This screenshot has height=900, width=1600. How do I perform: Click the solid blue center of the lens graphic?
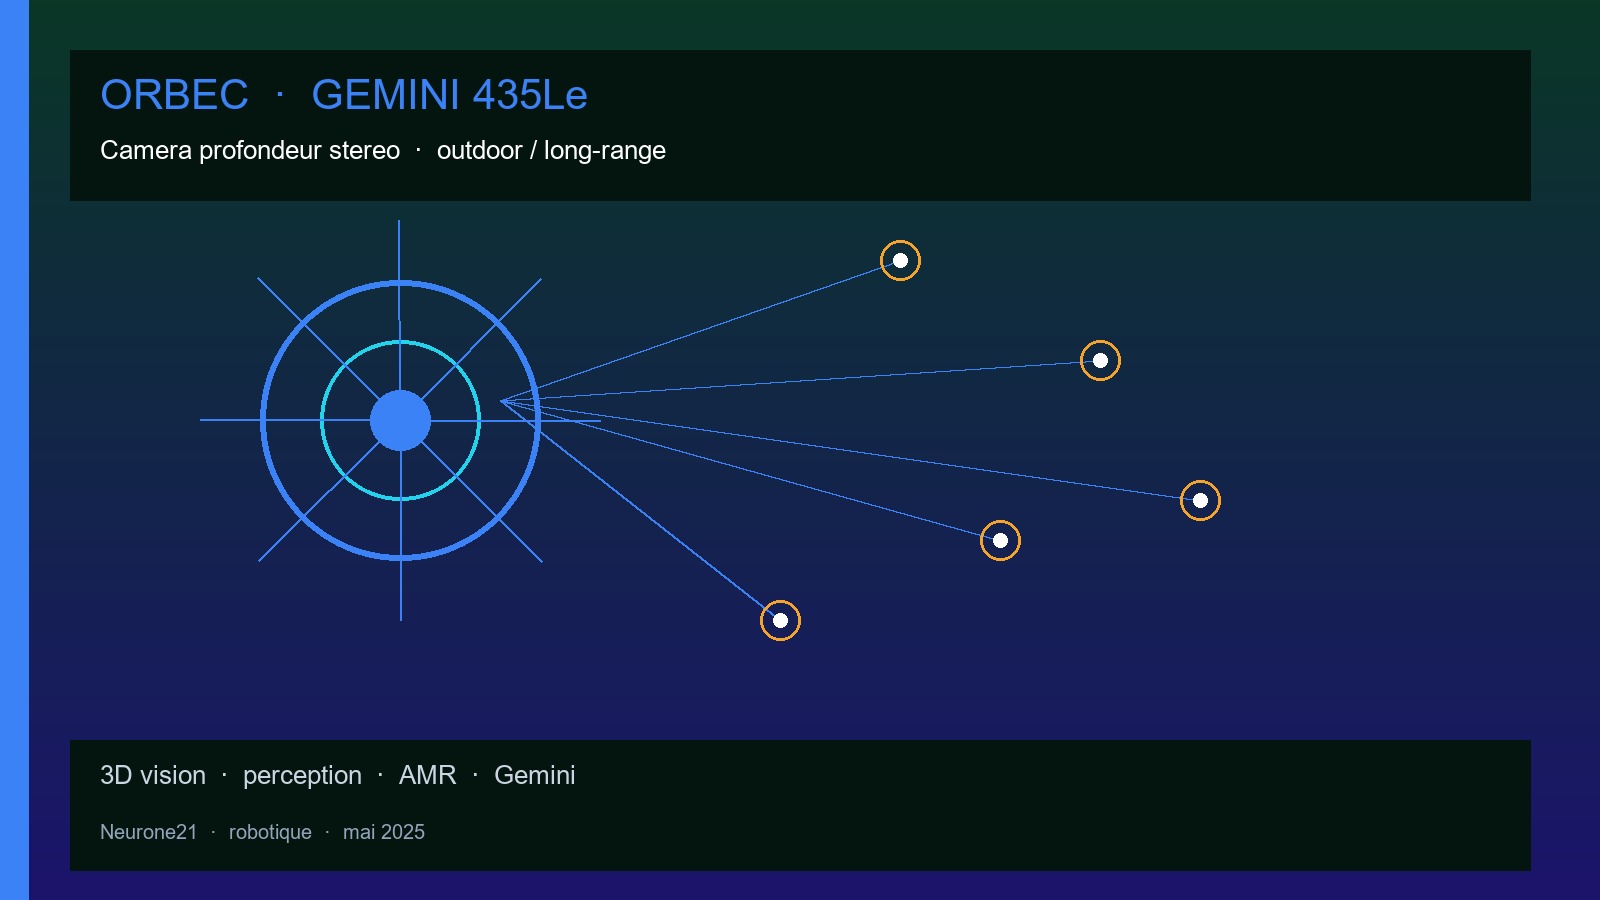[x=400, y=420]
